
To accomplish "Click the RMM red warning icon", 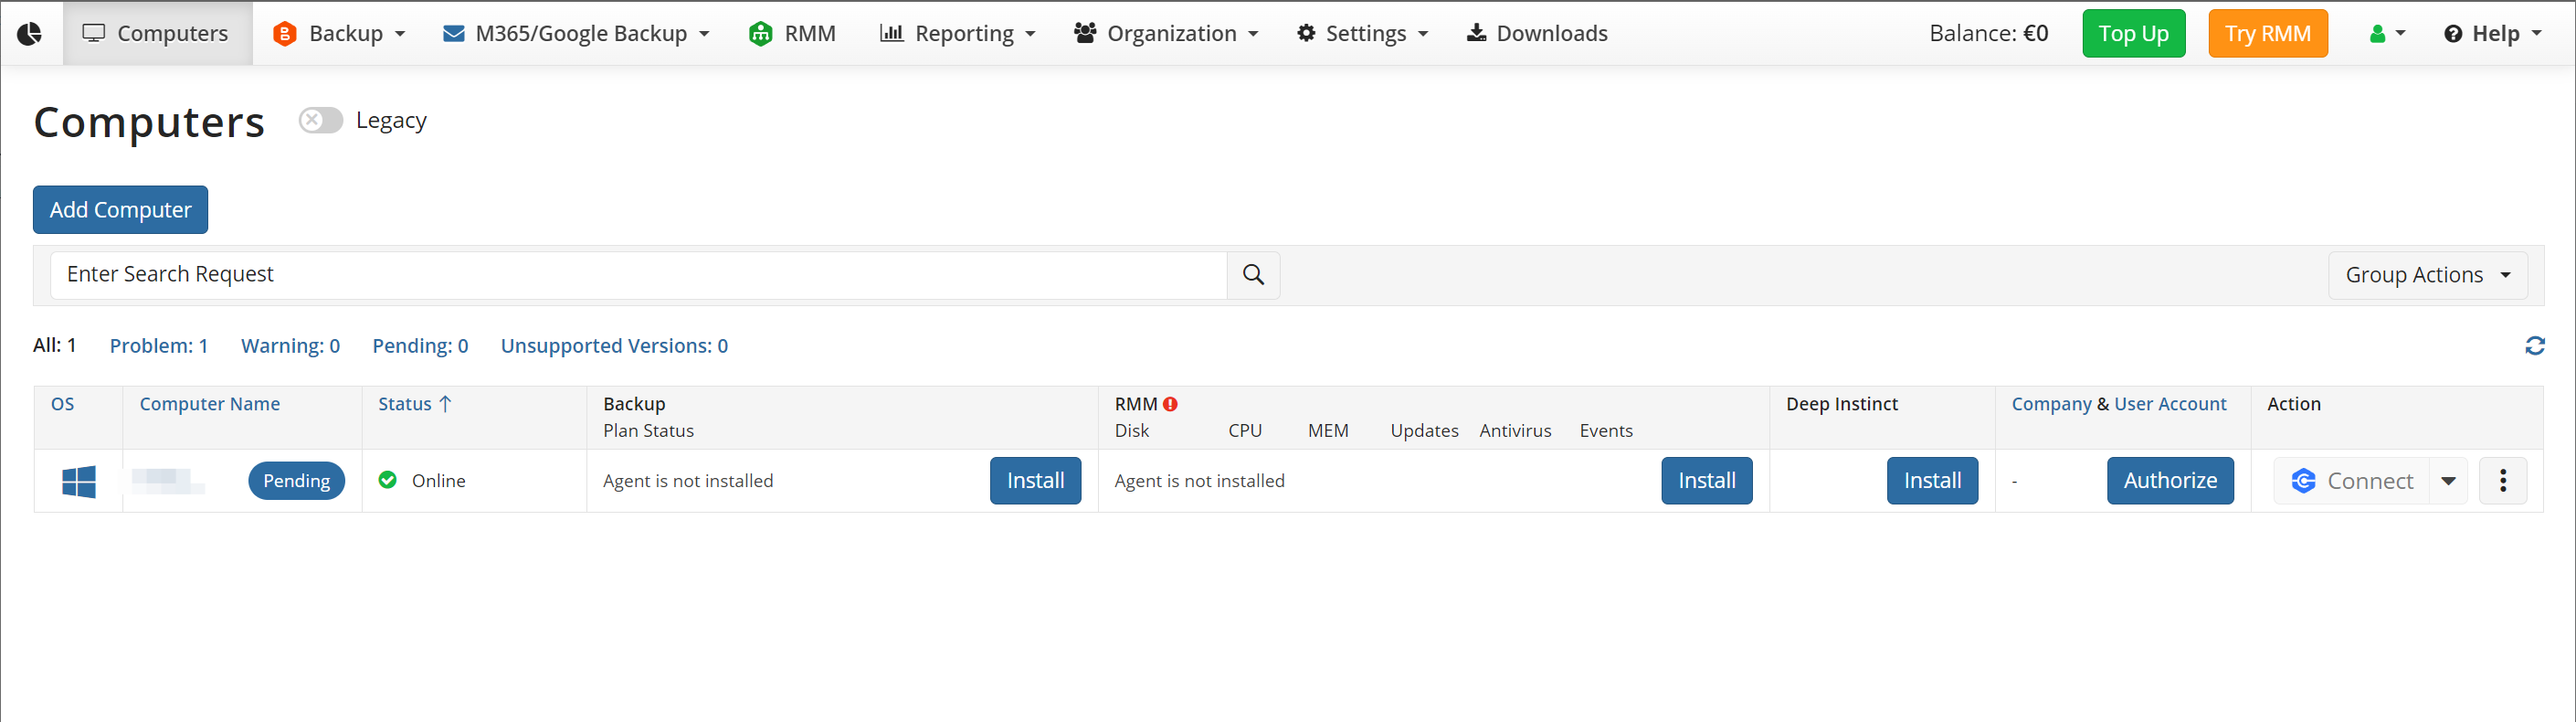I will click(1170, 404).
